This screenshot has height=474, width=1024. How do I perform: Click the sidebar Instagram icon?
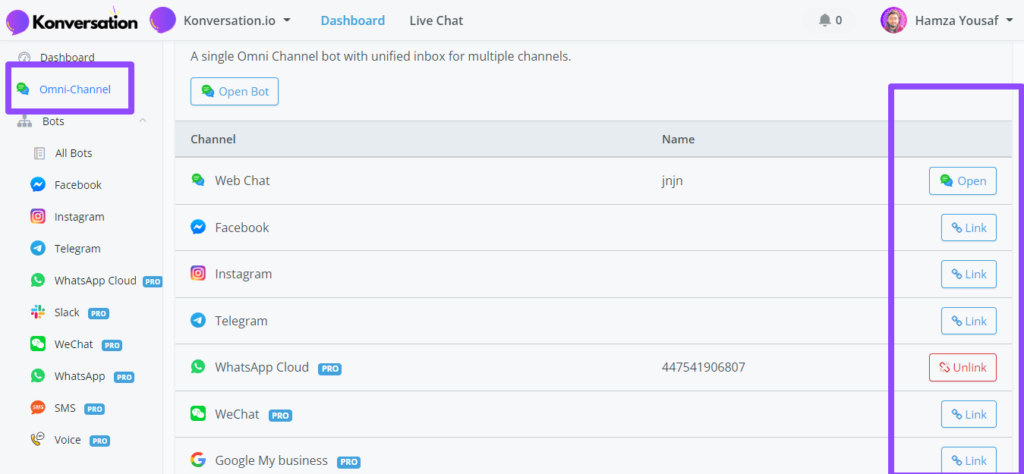(38, 216)
